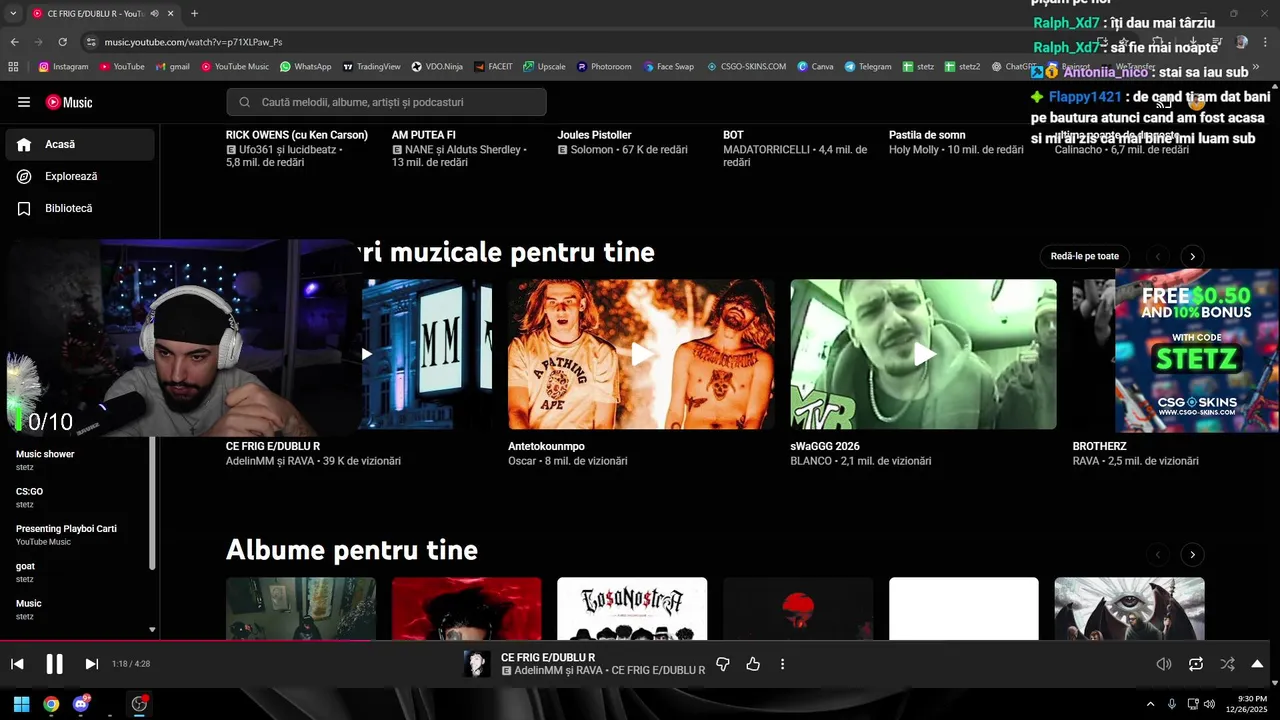1280x720 pixels.
Task: Toggle shuffle in player bar
Action: pyautogui.click(x=1227, y=664)
